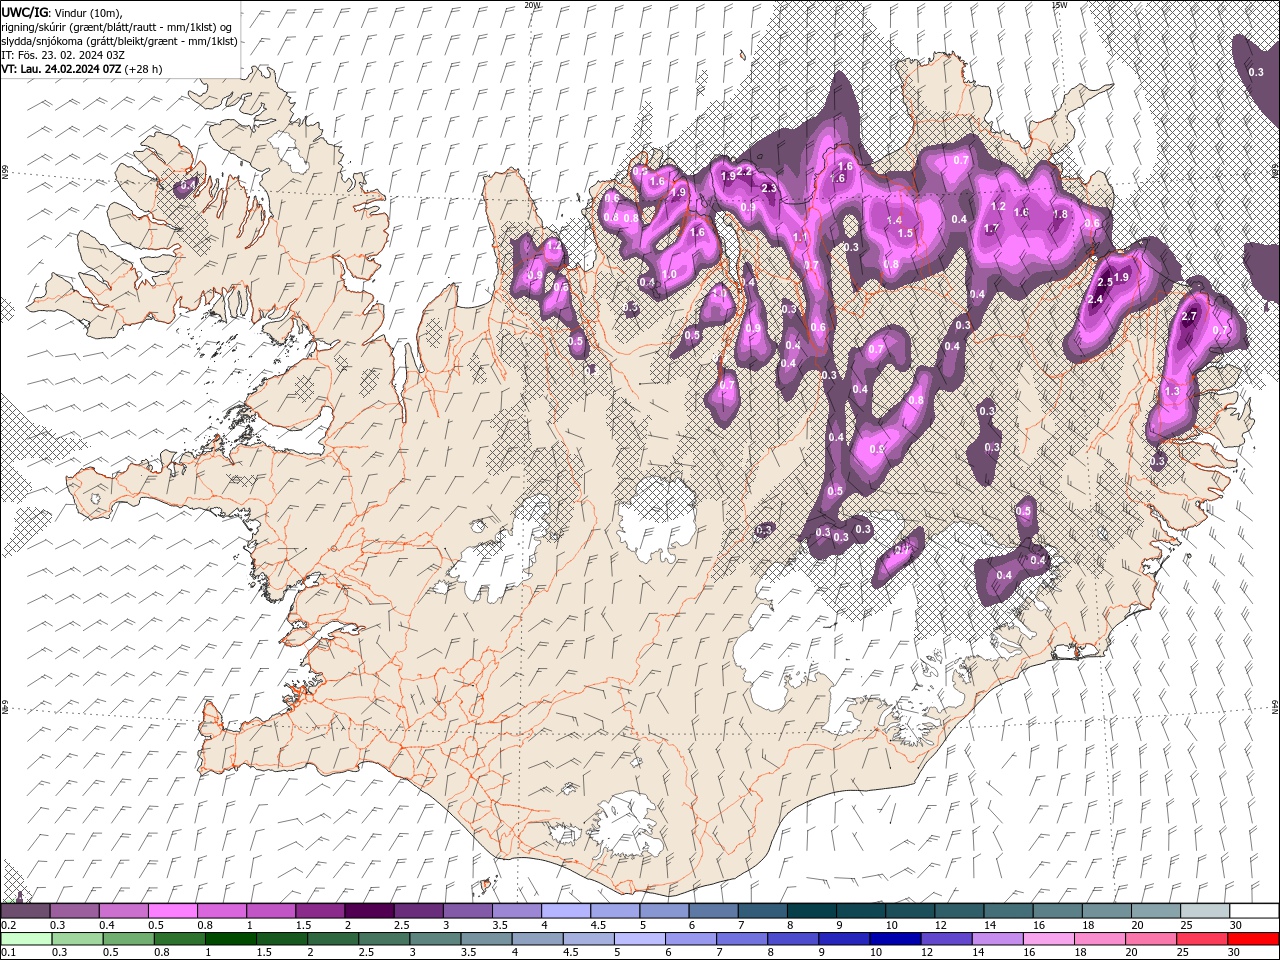Click the '0.1' label under bottom legend row
Image resolution: width=1280 pixels, height=960 pixels.
tap(8, 953)
